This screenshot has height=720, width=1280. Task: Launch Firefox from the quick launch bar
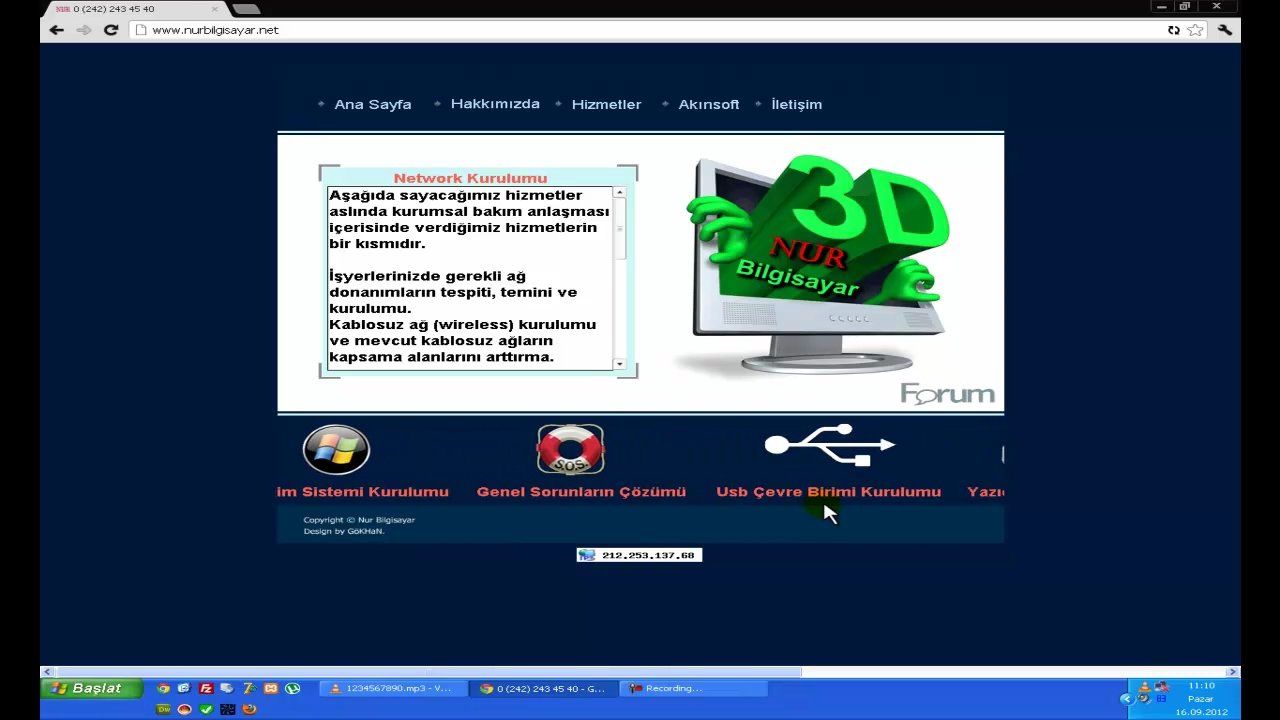coord(249,709)
